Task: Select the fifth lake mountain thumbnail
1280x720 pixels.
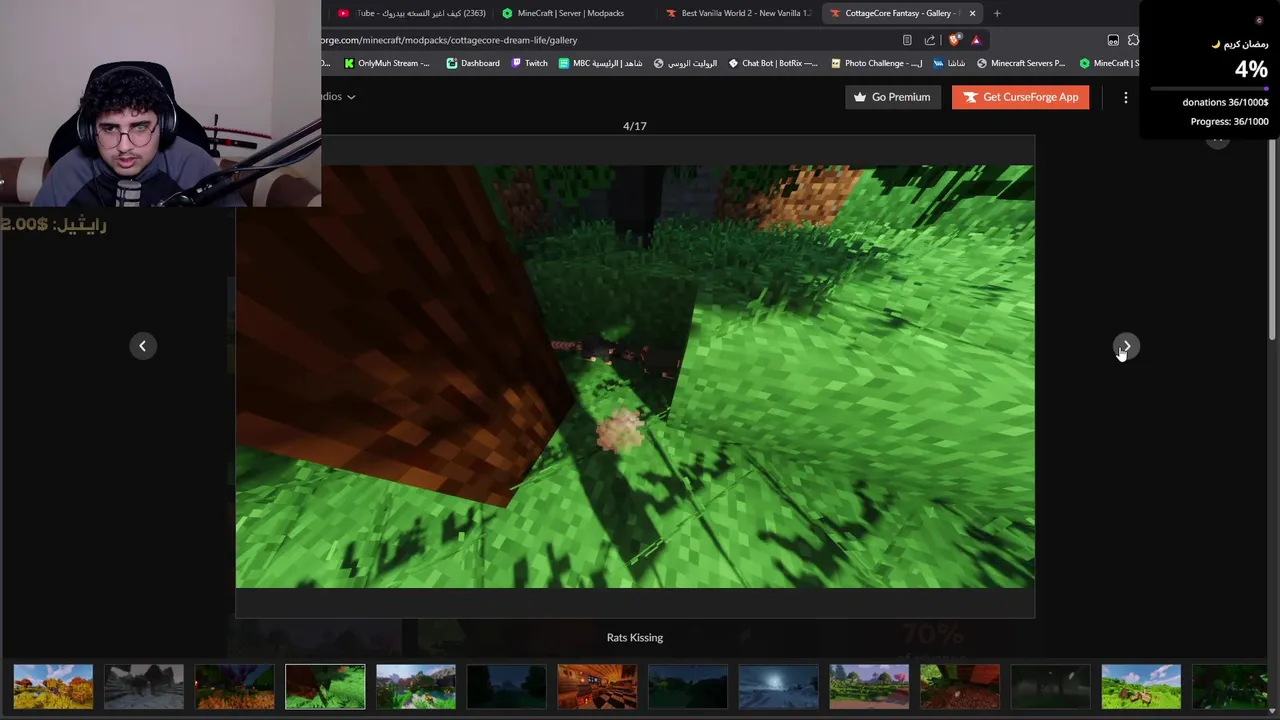Action: pyautogui.click(x=416, y=687)
